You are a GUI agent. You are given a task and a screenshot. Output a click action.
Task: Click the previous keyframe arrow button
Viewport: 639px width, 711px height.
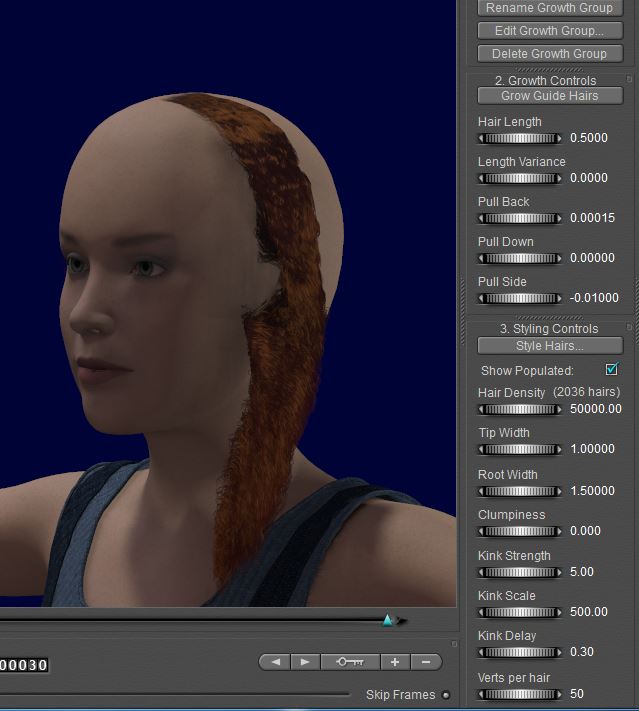click(x=275, y=662)
